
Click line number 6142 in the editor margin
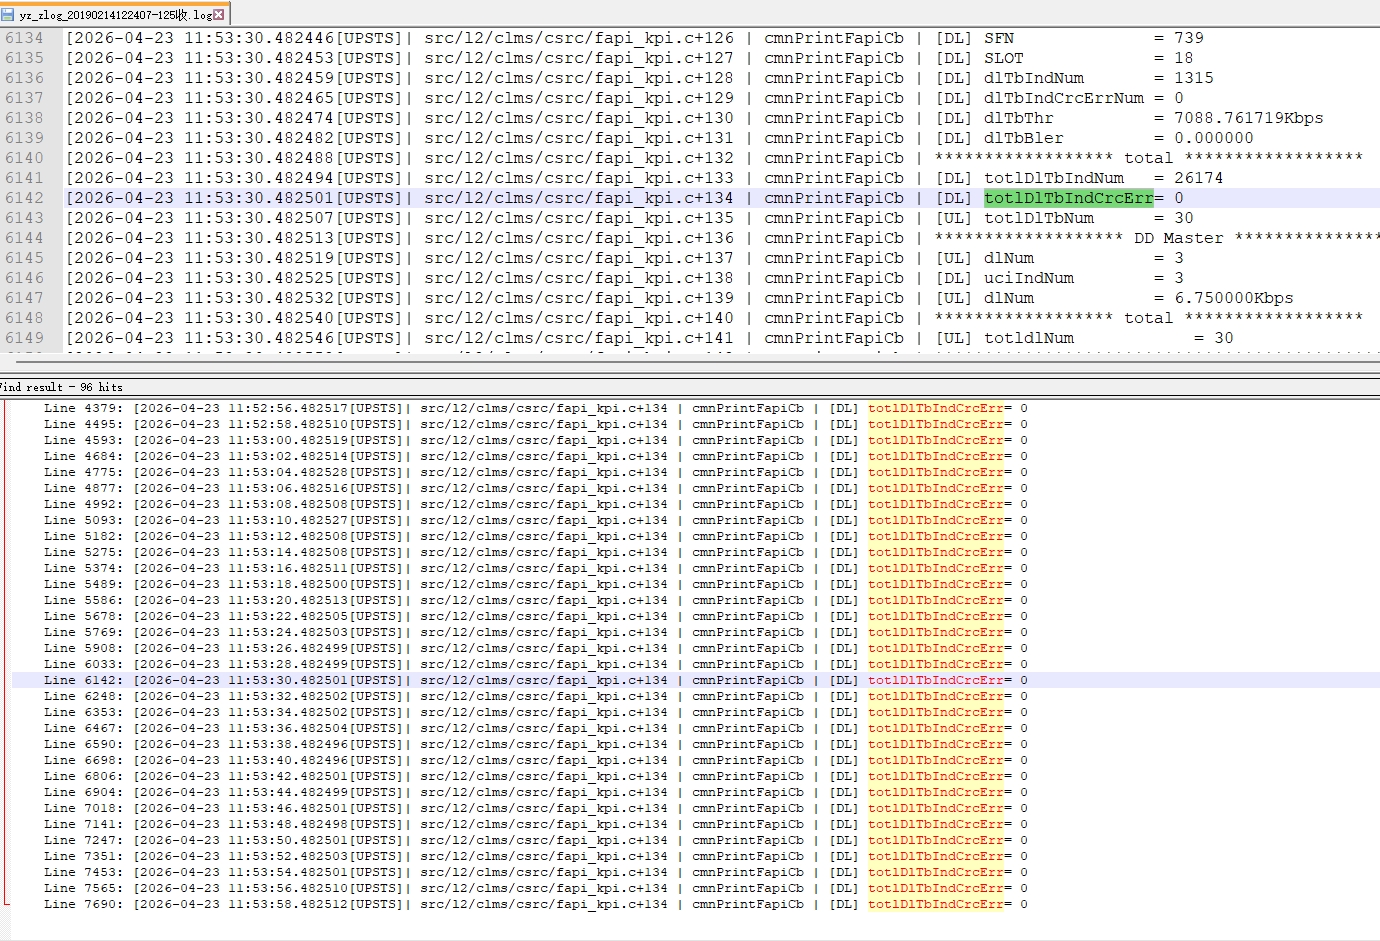click(24, 198)
